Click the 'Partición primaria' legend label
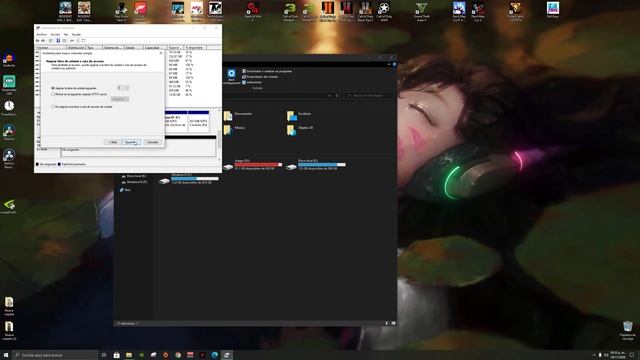Viewport: 640px width, 360px height. click(73, 164)
